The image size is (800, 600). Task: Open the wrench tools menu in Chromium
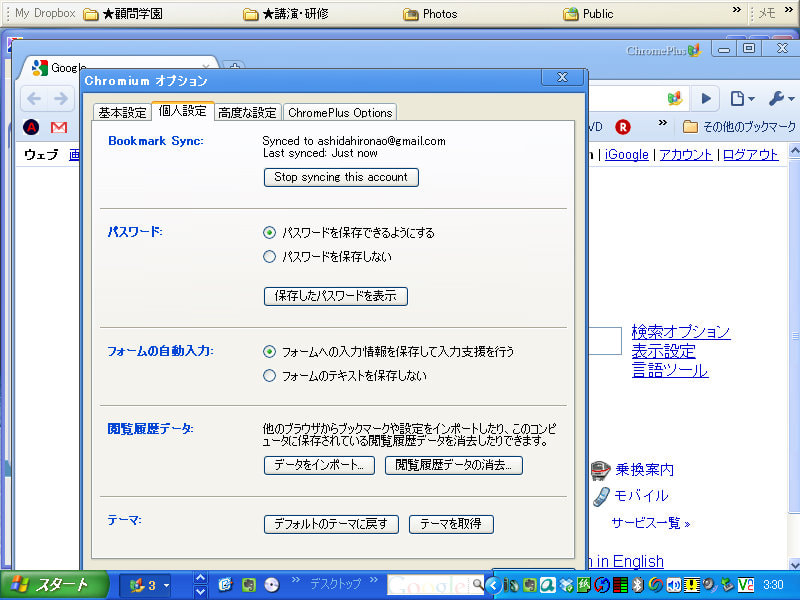pos(777,99)
